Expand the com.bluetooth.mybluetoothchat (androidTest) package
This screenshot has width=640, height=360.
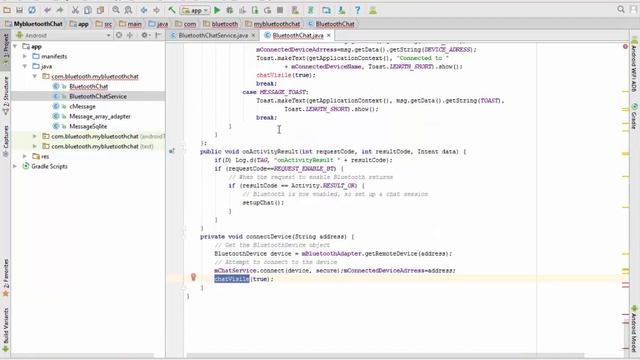pos(35,136)
